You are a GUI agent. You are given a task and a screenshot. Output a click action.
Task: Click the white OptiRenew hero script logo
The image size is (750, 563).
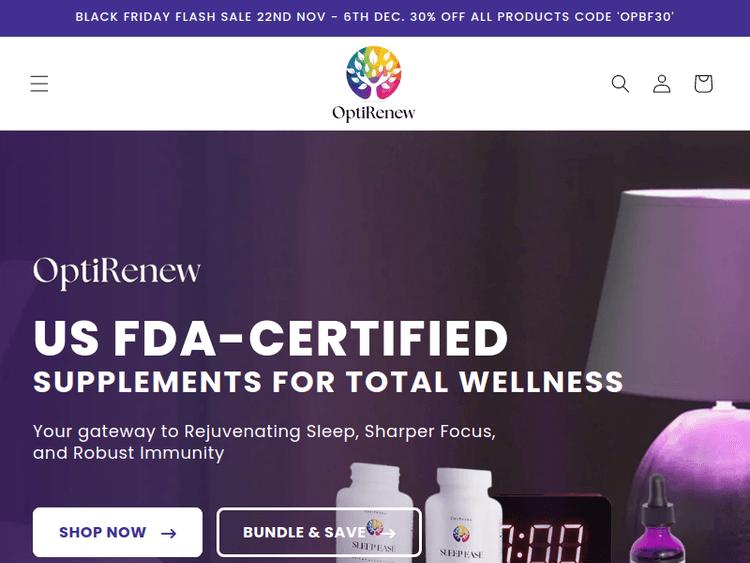point(117,272)
